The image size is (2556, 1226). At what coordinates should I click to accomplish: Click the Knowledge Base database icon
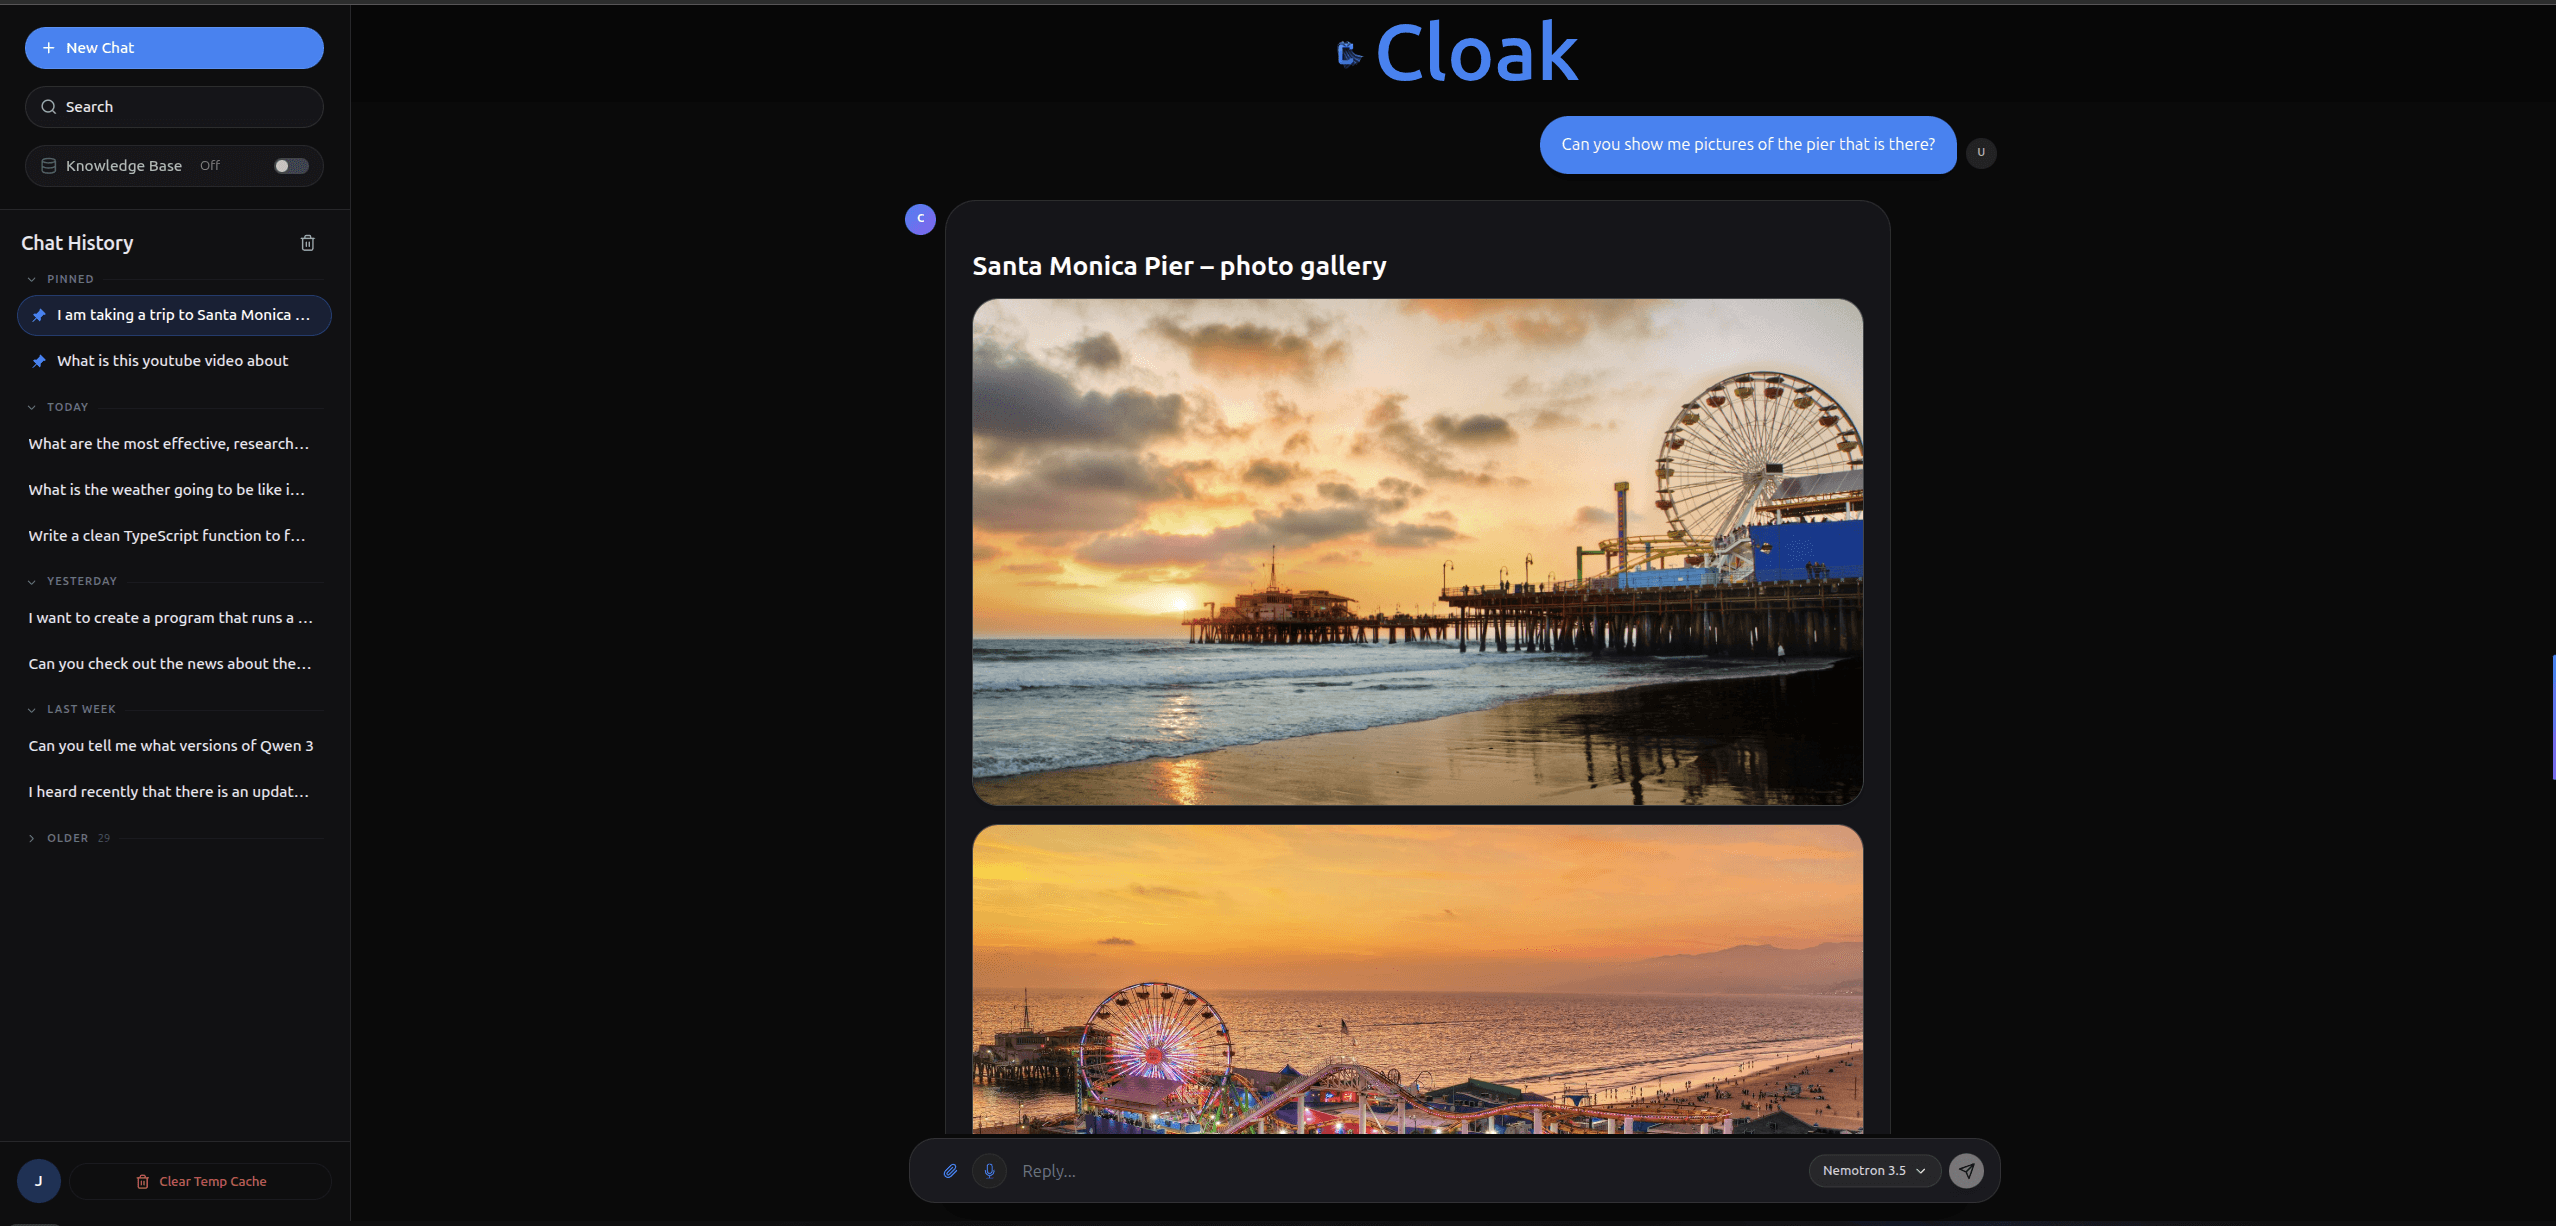(x=48, y=166)
